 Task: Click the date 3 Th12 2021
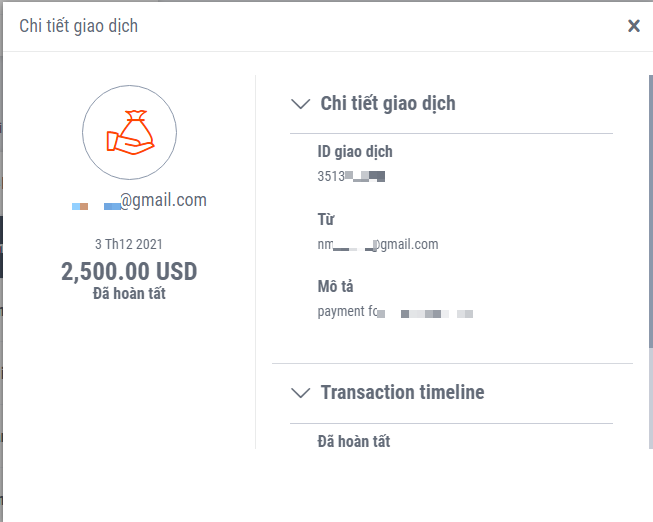[x=128, y=244]
